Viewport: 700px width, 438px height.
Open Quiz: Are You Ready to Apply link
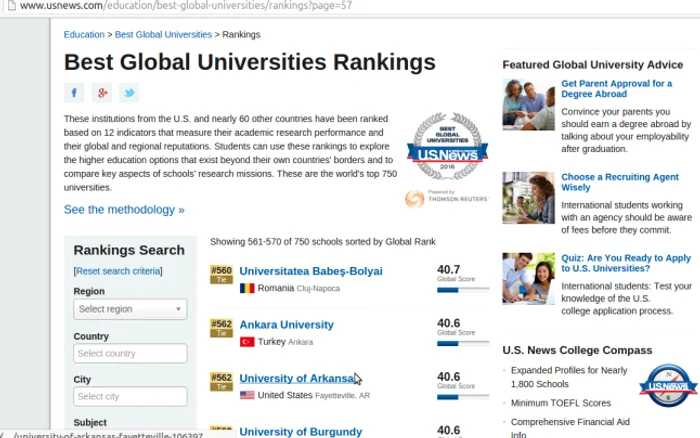point(626,263)
